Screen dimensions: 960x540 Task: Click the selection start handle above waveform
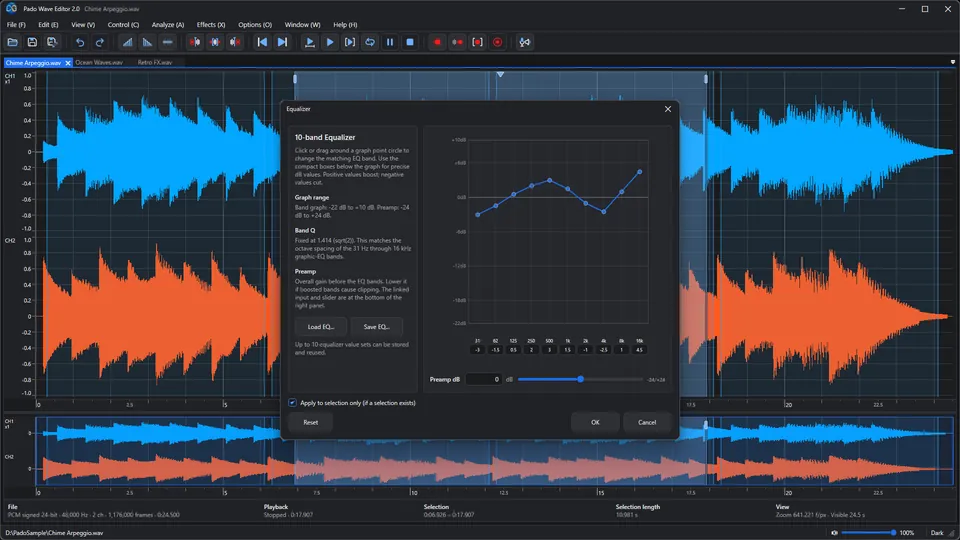(294, 79)
